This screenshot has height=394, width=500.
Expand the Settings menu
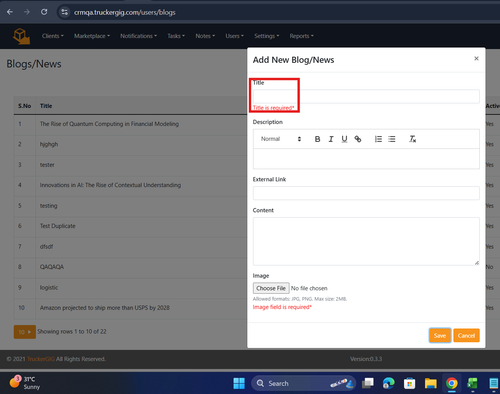[267, 36]
